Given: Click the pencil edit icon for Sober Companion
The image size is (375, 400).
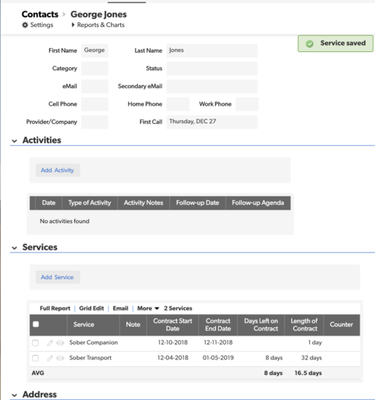Looking at the screenshot, I should point(50,343).
